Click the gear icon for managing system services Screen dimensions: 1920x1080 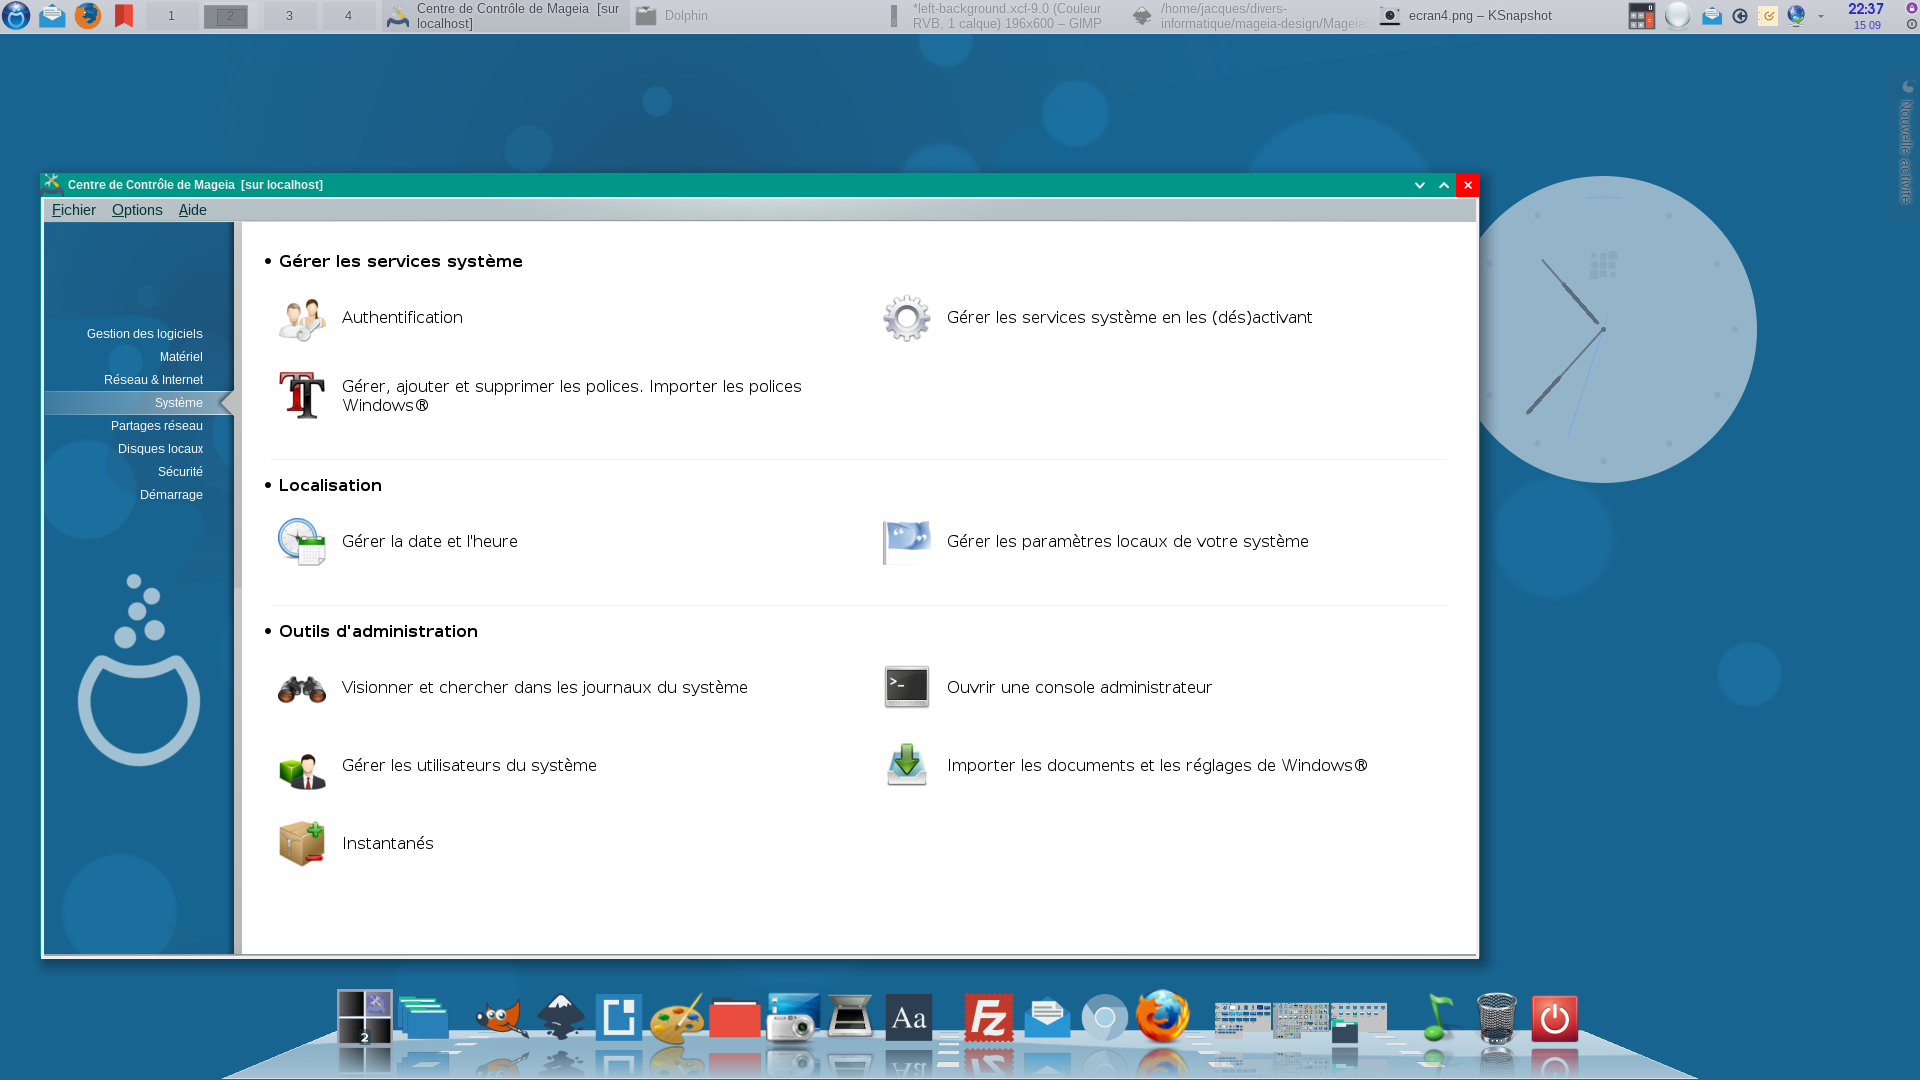907,318
